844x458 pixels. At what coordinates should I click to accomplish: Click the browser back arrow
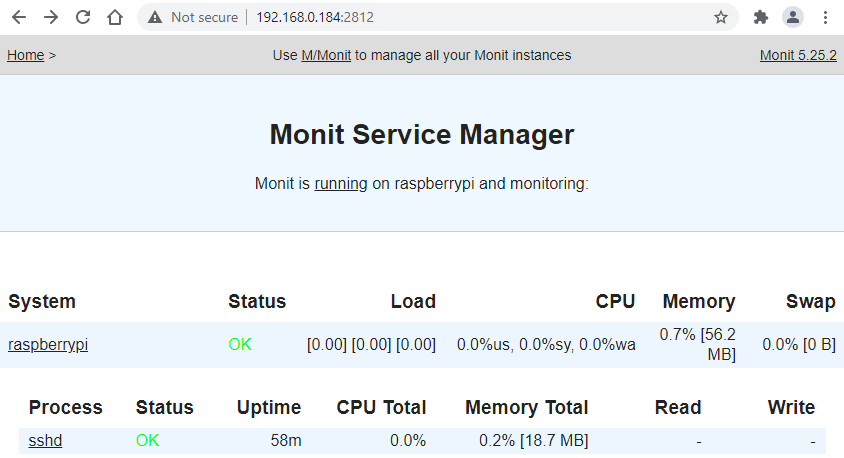click(x=18, y=17)
